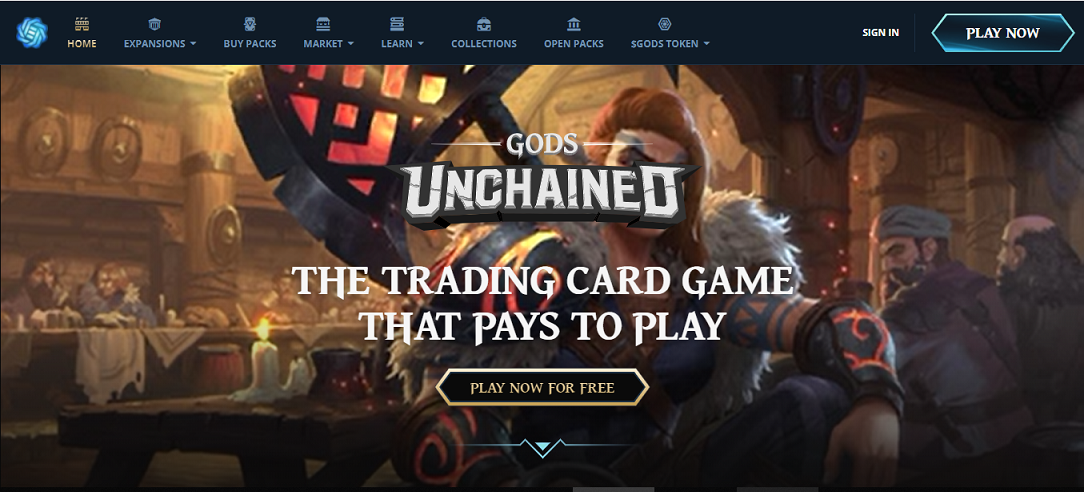Click the Home icon in navbar
1084x492 pixels.
(82, 24)
